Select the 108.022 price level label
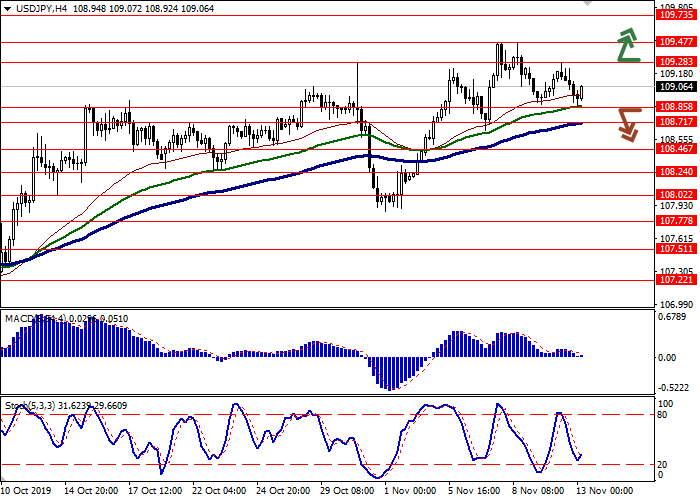 (676, 195)
